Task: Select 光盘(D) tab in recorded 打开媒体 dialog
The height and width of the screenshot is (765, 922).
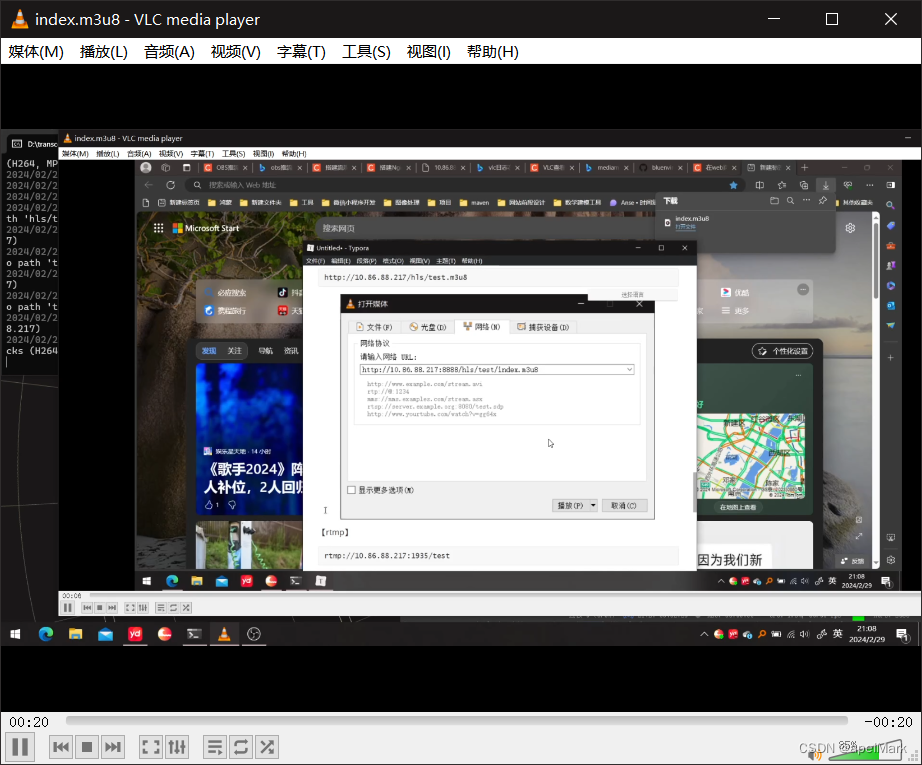Action: [428, 327]
